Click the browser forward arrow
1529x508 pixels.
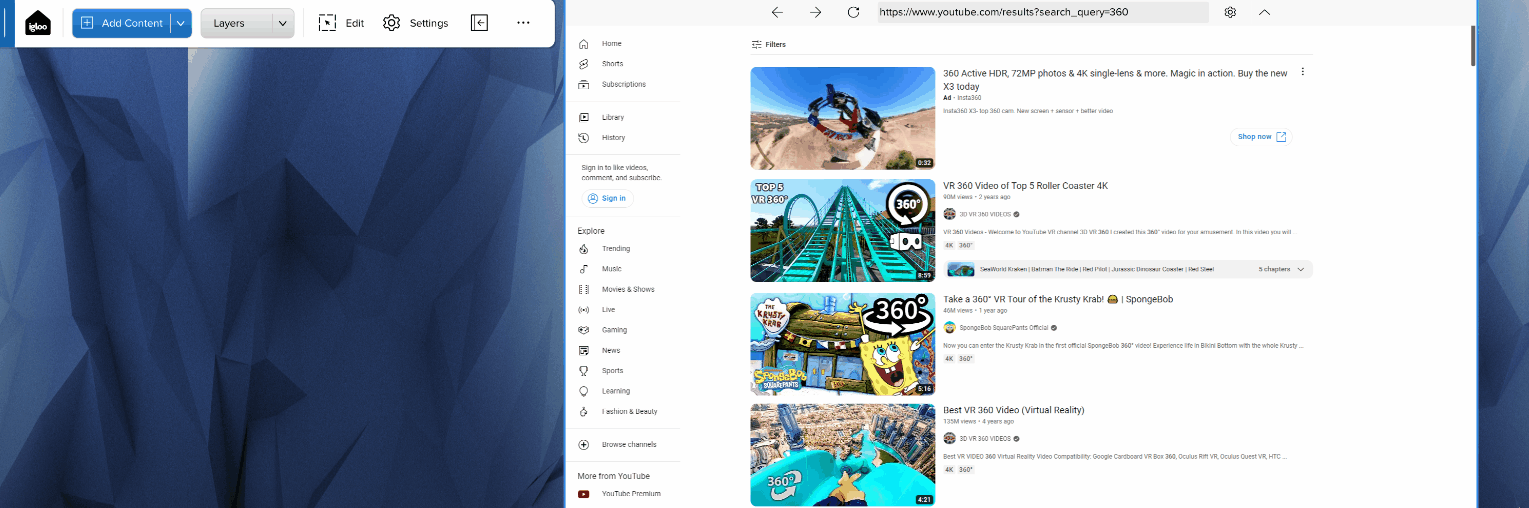click(x=815, y=12)
